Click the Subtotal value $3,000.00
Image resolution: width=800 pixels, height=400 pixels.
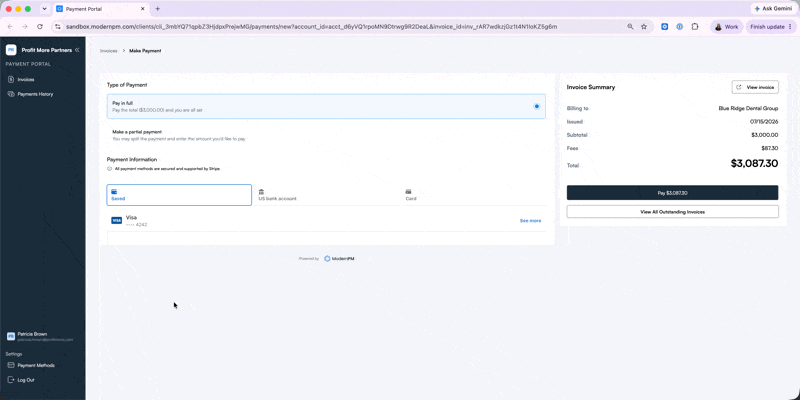765,135
